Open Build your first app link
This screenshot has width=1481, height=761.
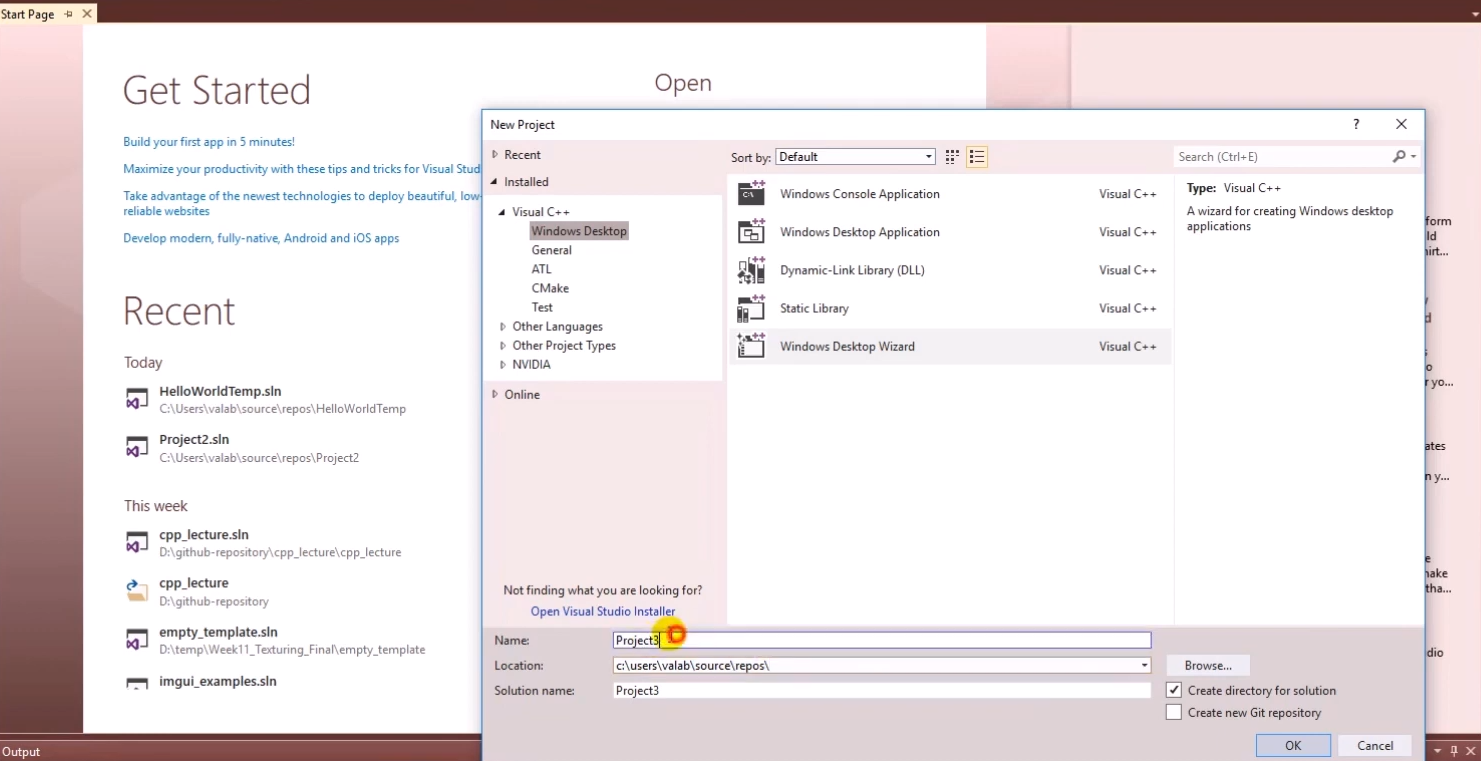point(209,142)
